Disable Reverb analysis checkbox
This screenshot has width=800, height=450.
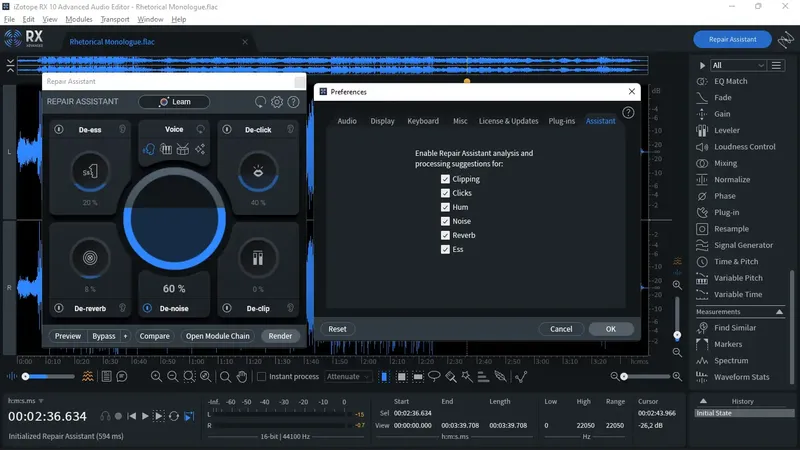446,236
